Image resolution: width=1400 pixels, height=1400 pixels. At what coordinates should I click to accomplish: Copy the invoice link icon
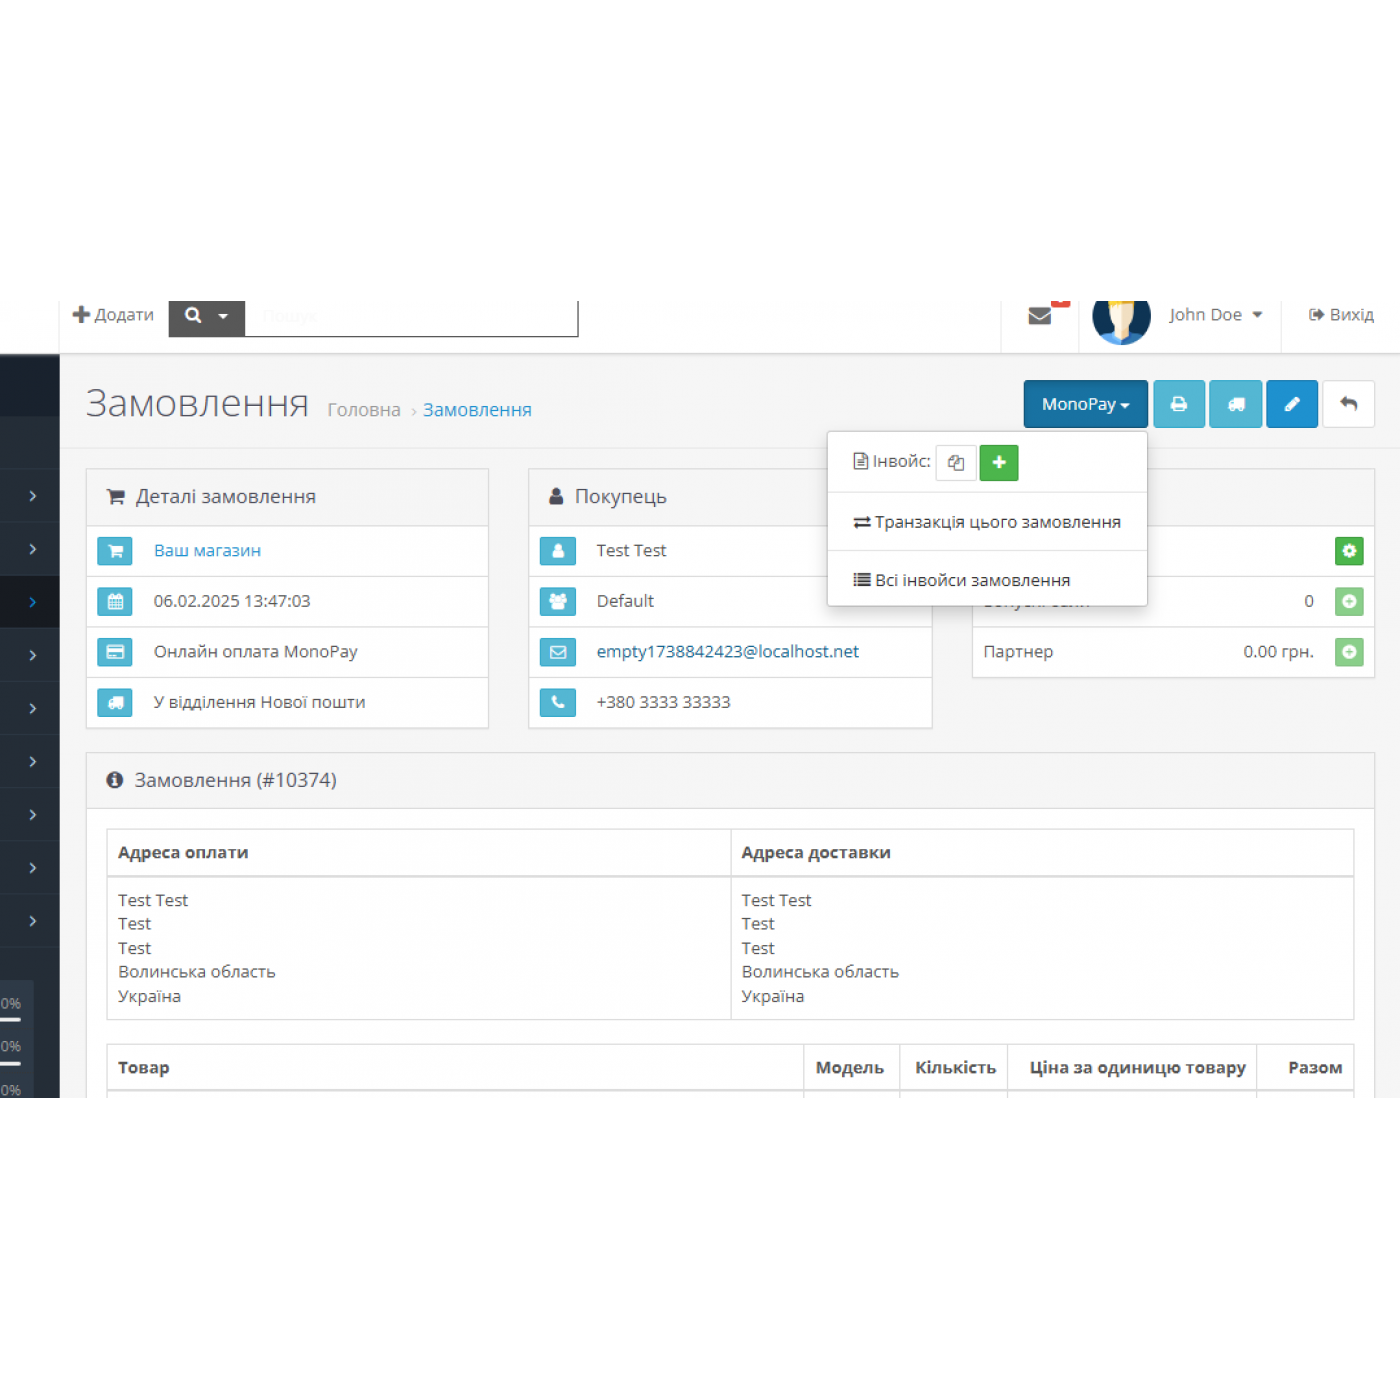956,462
